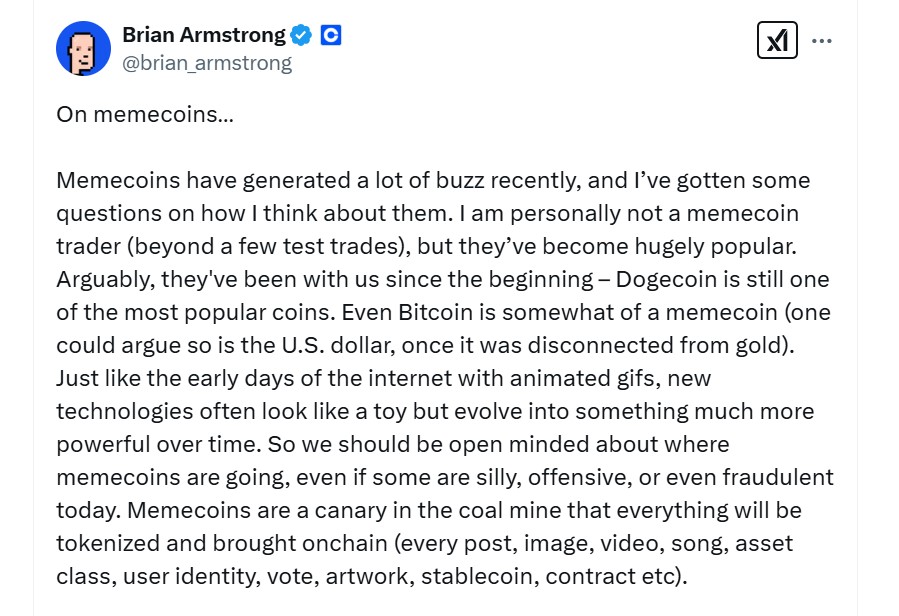899x616 pixels.
Task: Open the three-dot more options menu
Action: click(822, 41)
